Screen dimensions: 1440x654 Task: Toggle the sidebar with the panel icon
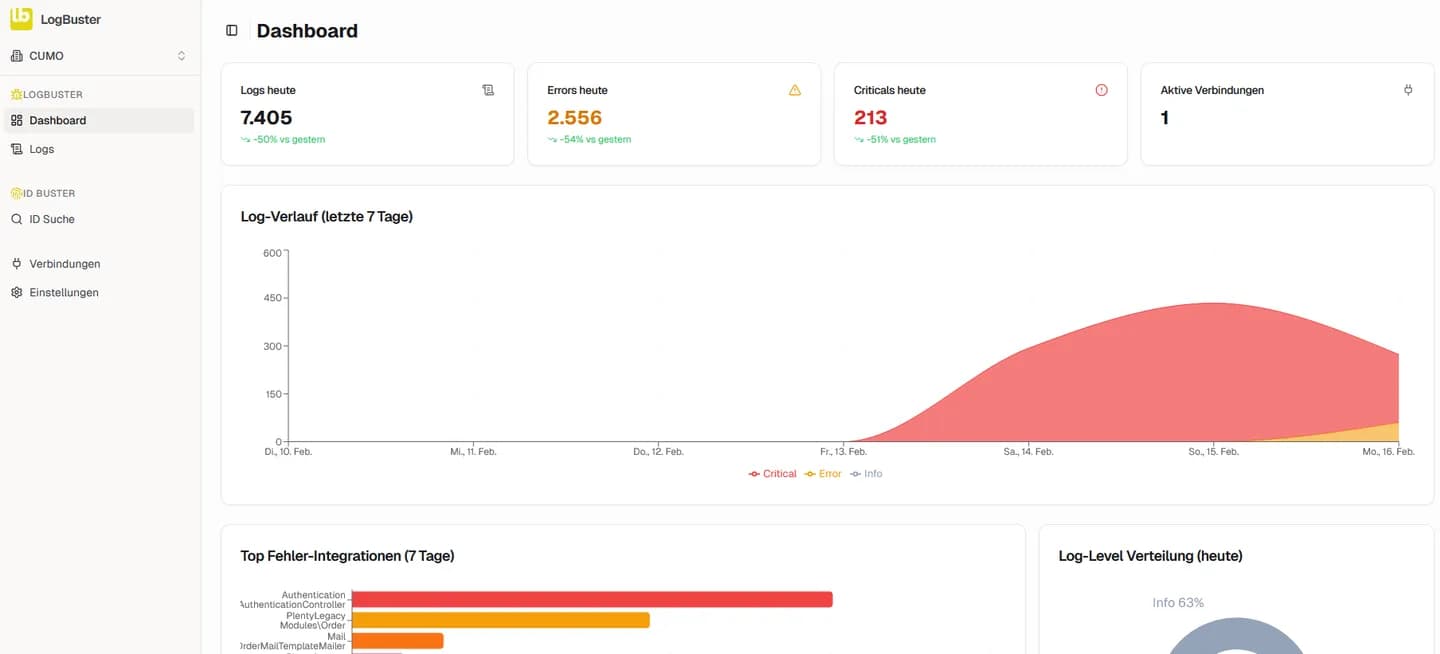[232, 31]
